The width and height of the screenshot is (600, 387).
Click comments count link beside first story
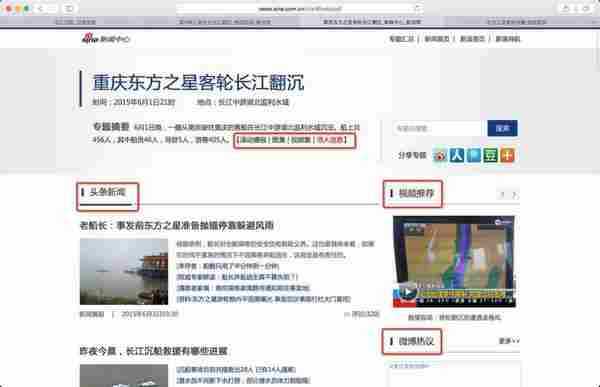[362, 314]
